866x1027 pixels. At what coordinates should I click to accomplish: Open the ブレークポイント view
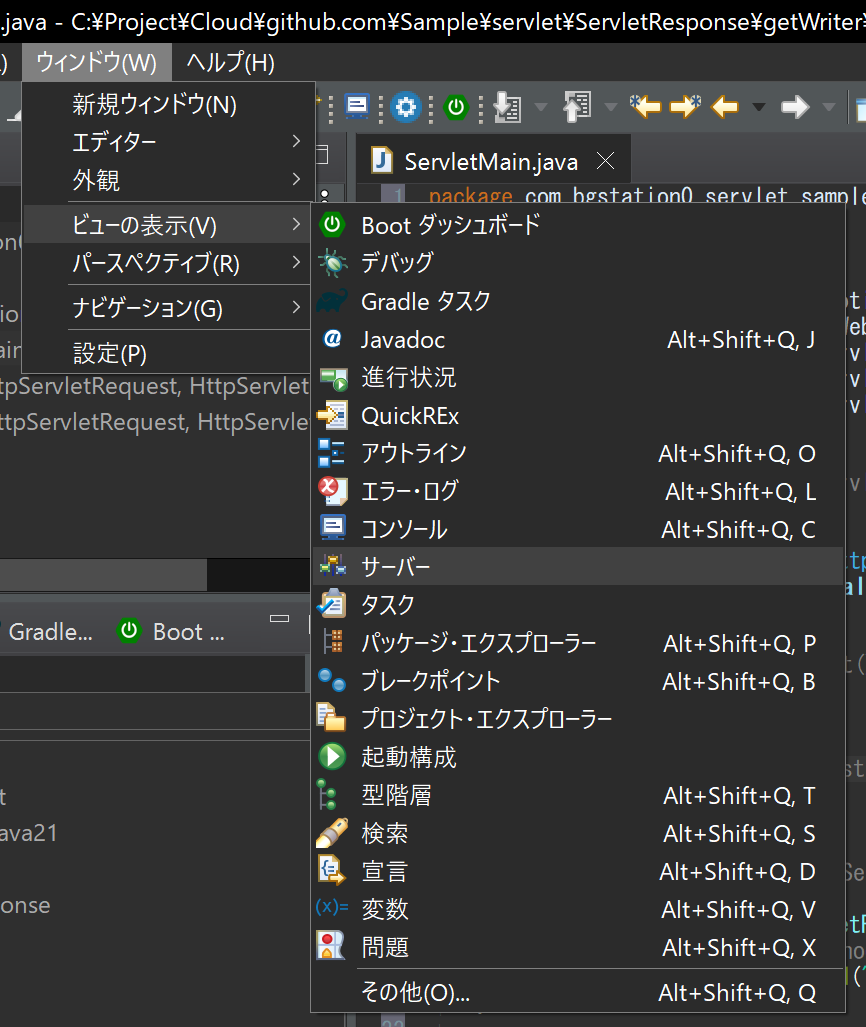(x=578, y=681)
